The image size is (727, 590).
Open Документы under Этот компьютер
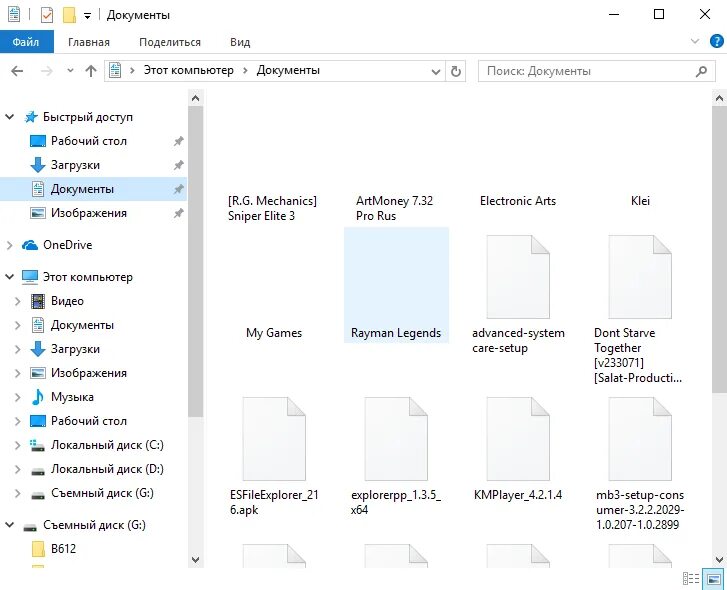pos(82,325)
